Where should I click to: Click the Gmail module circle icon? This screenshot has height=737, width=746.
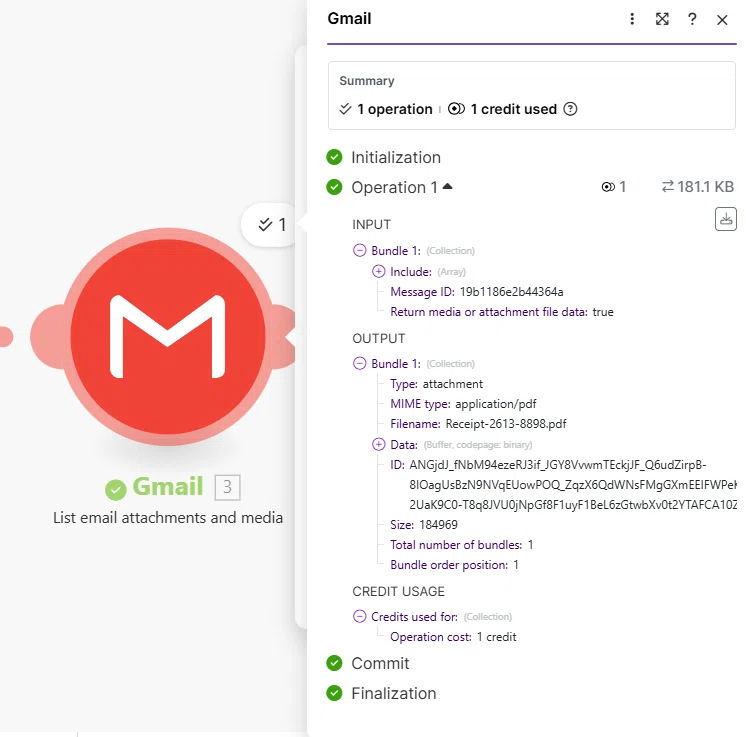[167, 337]
